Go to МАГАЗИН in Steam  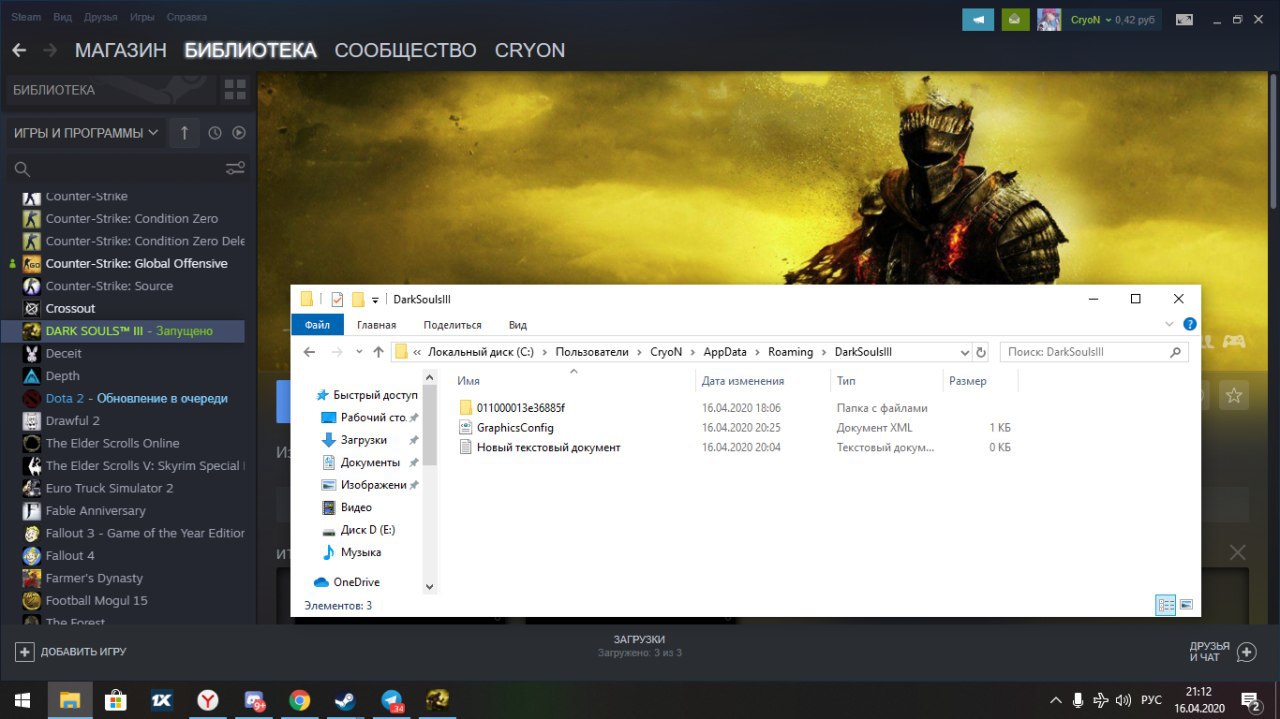pyautogui.click(x=120, y=50)
